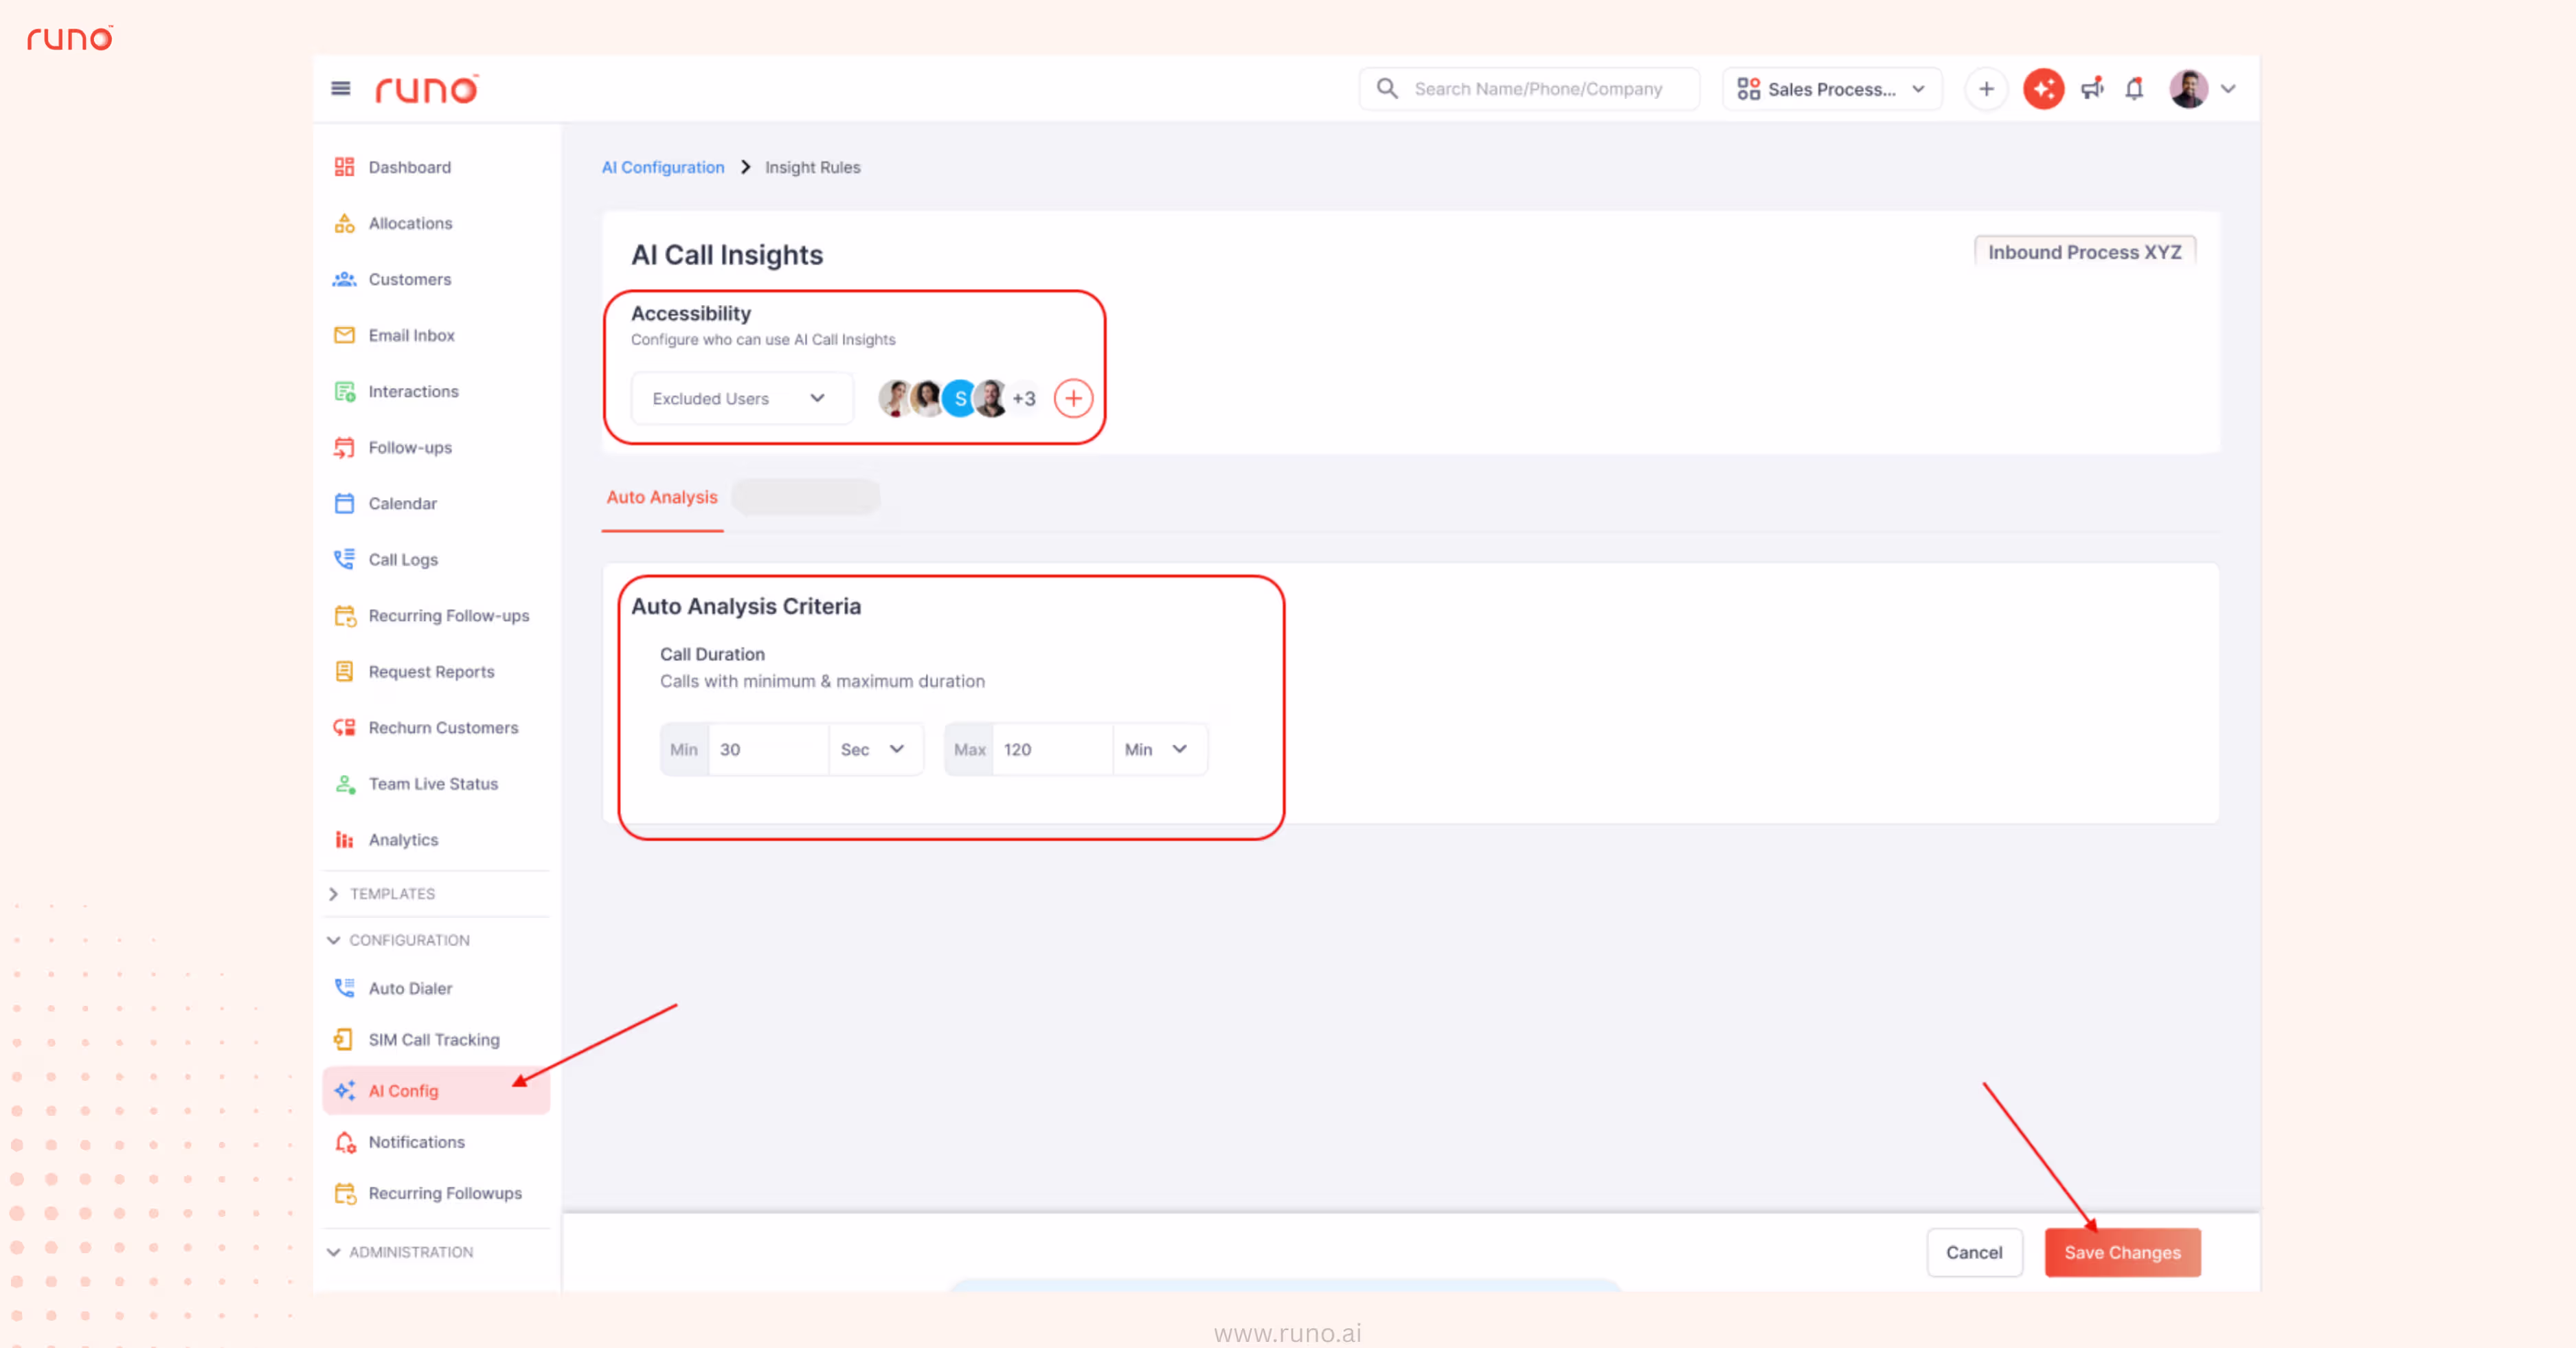2576x1348 pixels.
Task: Cancel the insight rule changes
Action: coord(1974,1252)
